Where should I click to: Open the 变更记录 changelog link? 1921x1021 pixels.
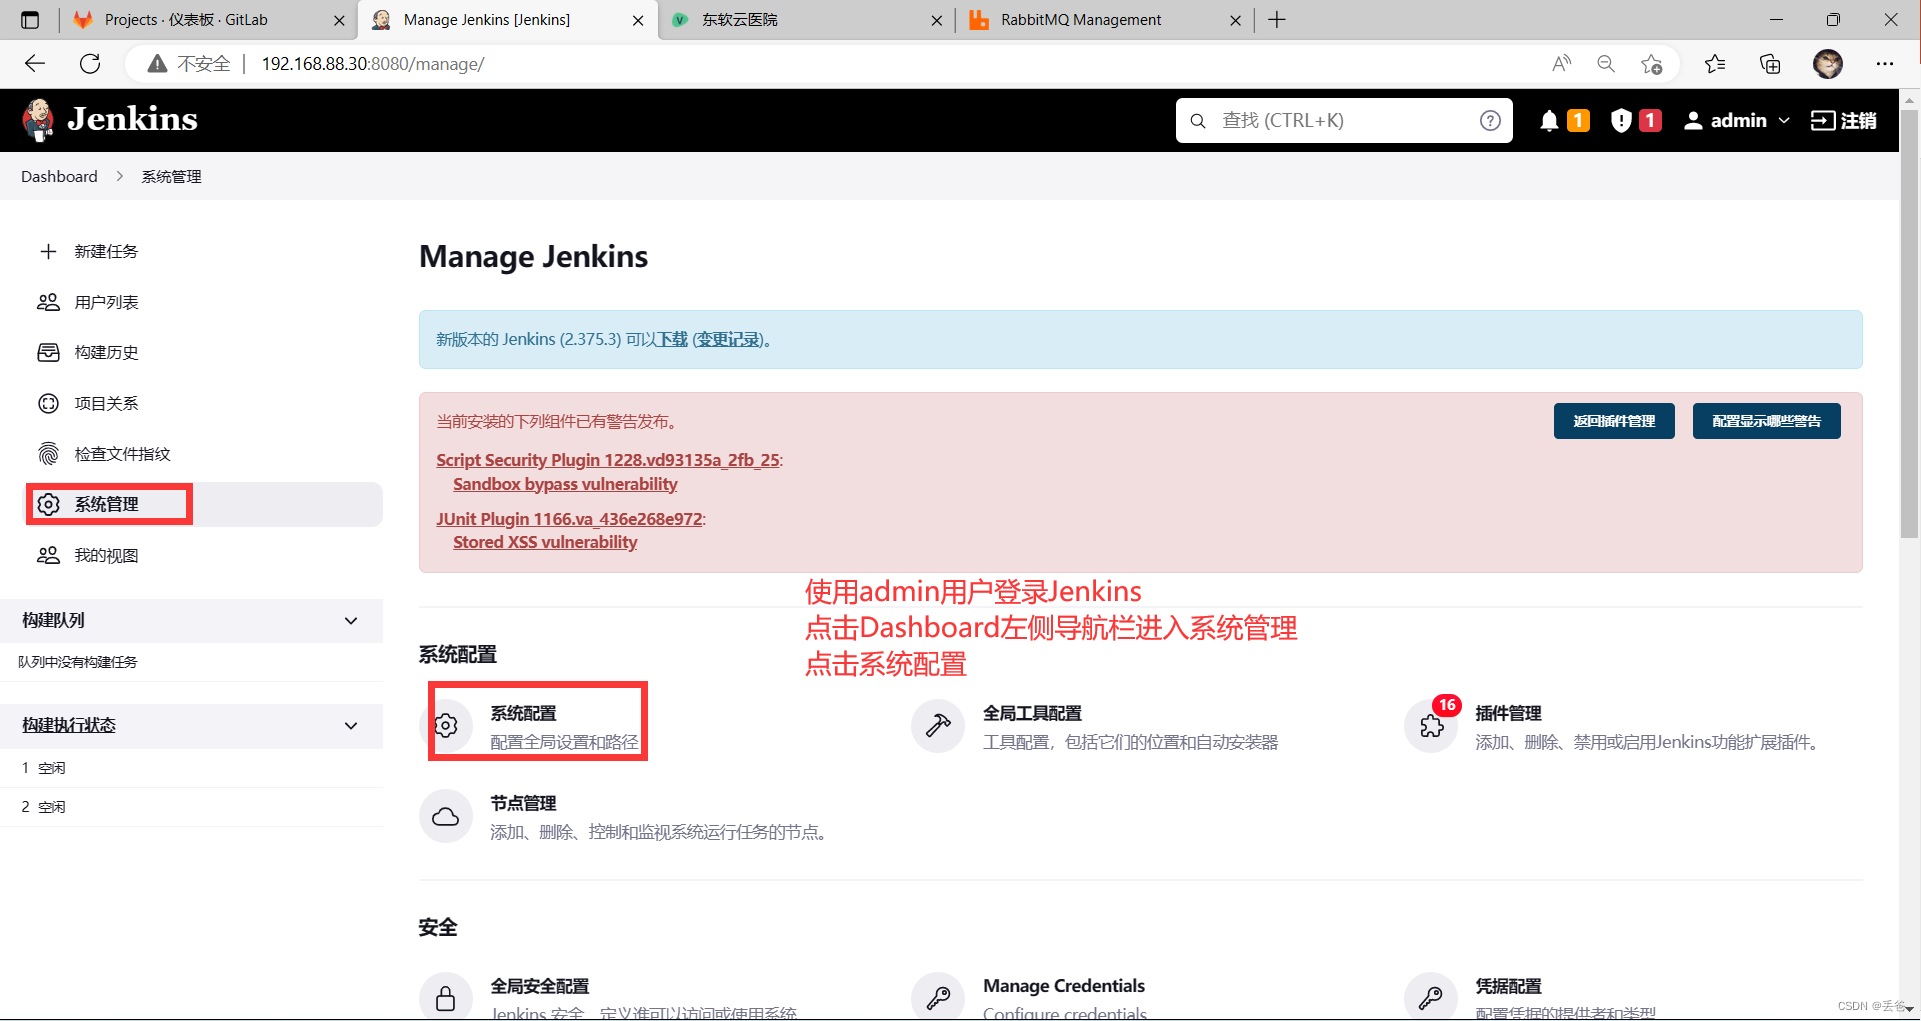point(729,339)
